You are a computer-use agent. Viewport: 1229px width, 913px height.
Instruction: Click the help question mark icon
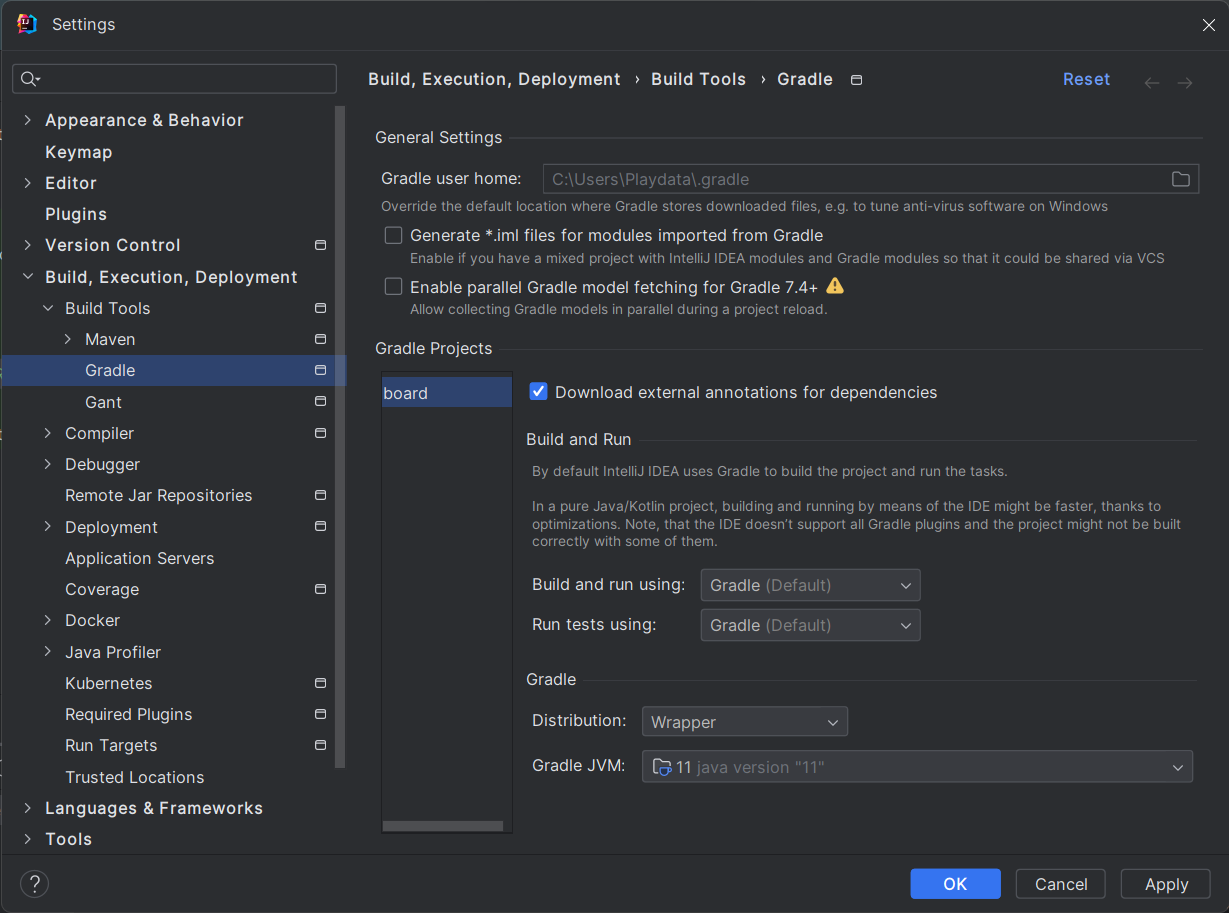point(34,884)
